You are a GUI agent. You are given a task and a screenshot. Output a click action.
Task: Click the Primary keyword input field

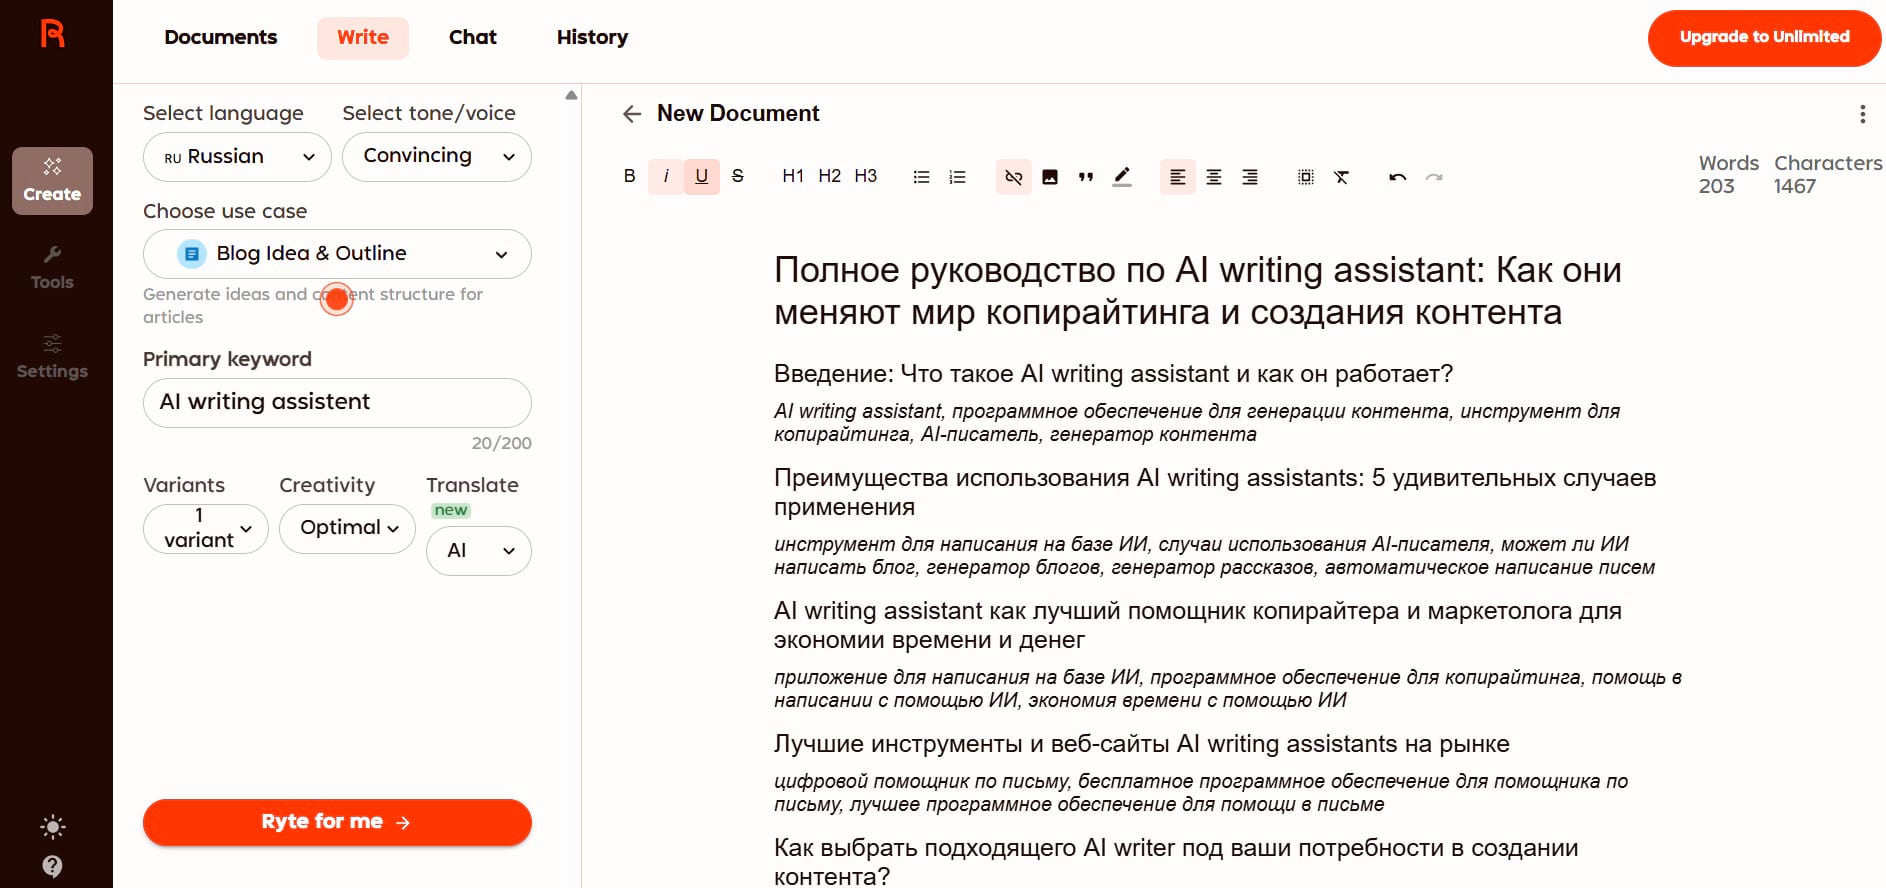click(x=337, y=402)
